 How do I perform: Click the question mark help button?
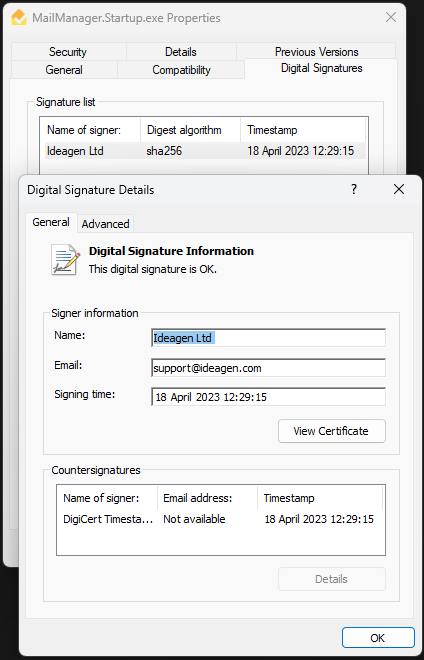coord(354,189)
